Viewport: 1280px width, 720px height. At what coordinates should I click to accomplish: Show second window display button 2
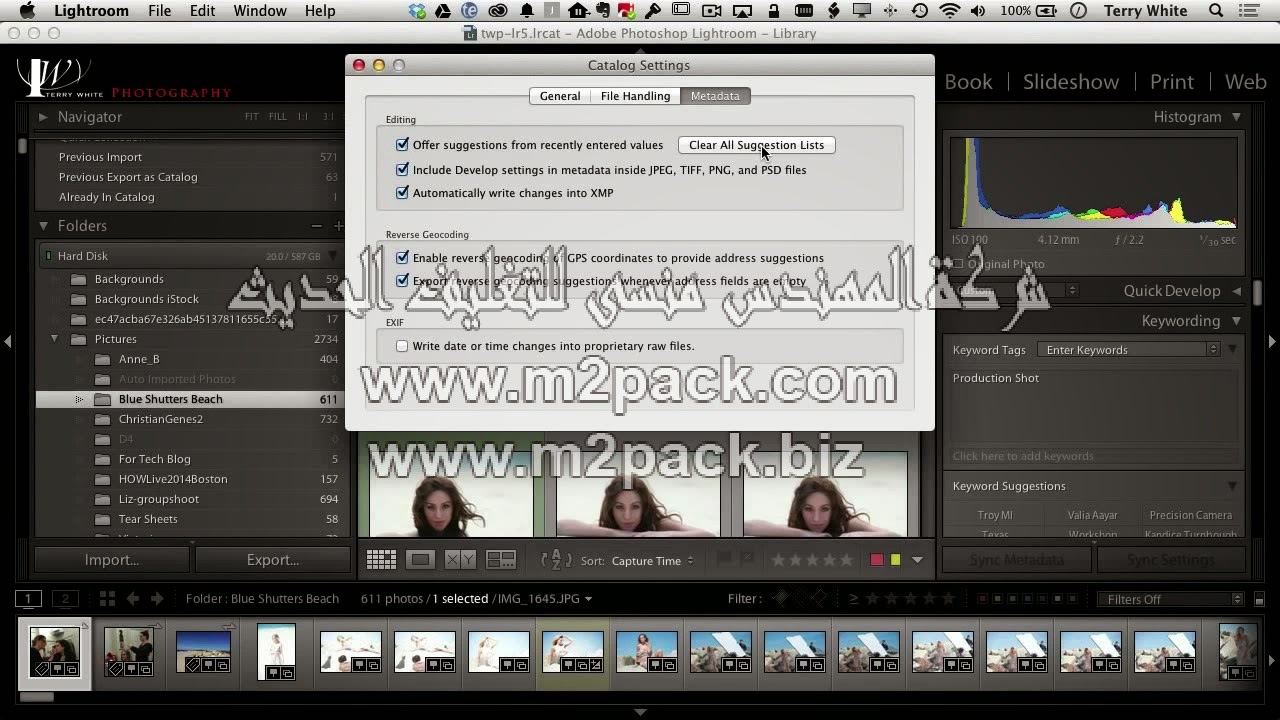(65, 599)
